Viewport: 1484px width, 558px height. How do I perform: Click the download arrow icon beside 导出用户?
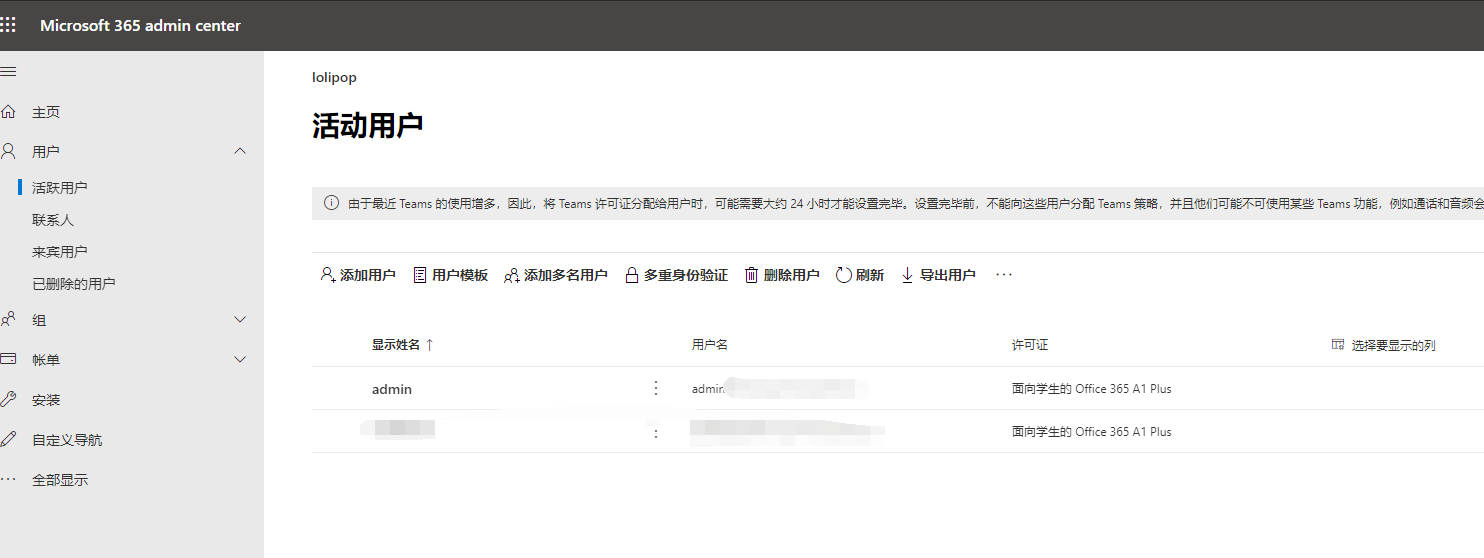[908, 275]
